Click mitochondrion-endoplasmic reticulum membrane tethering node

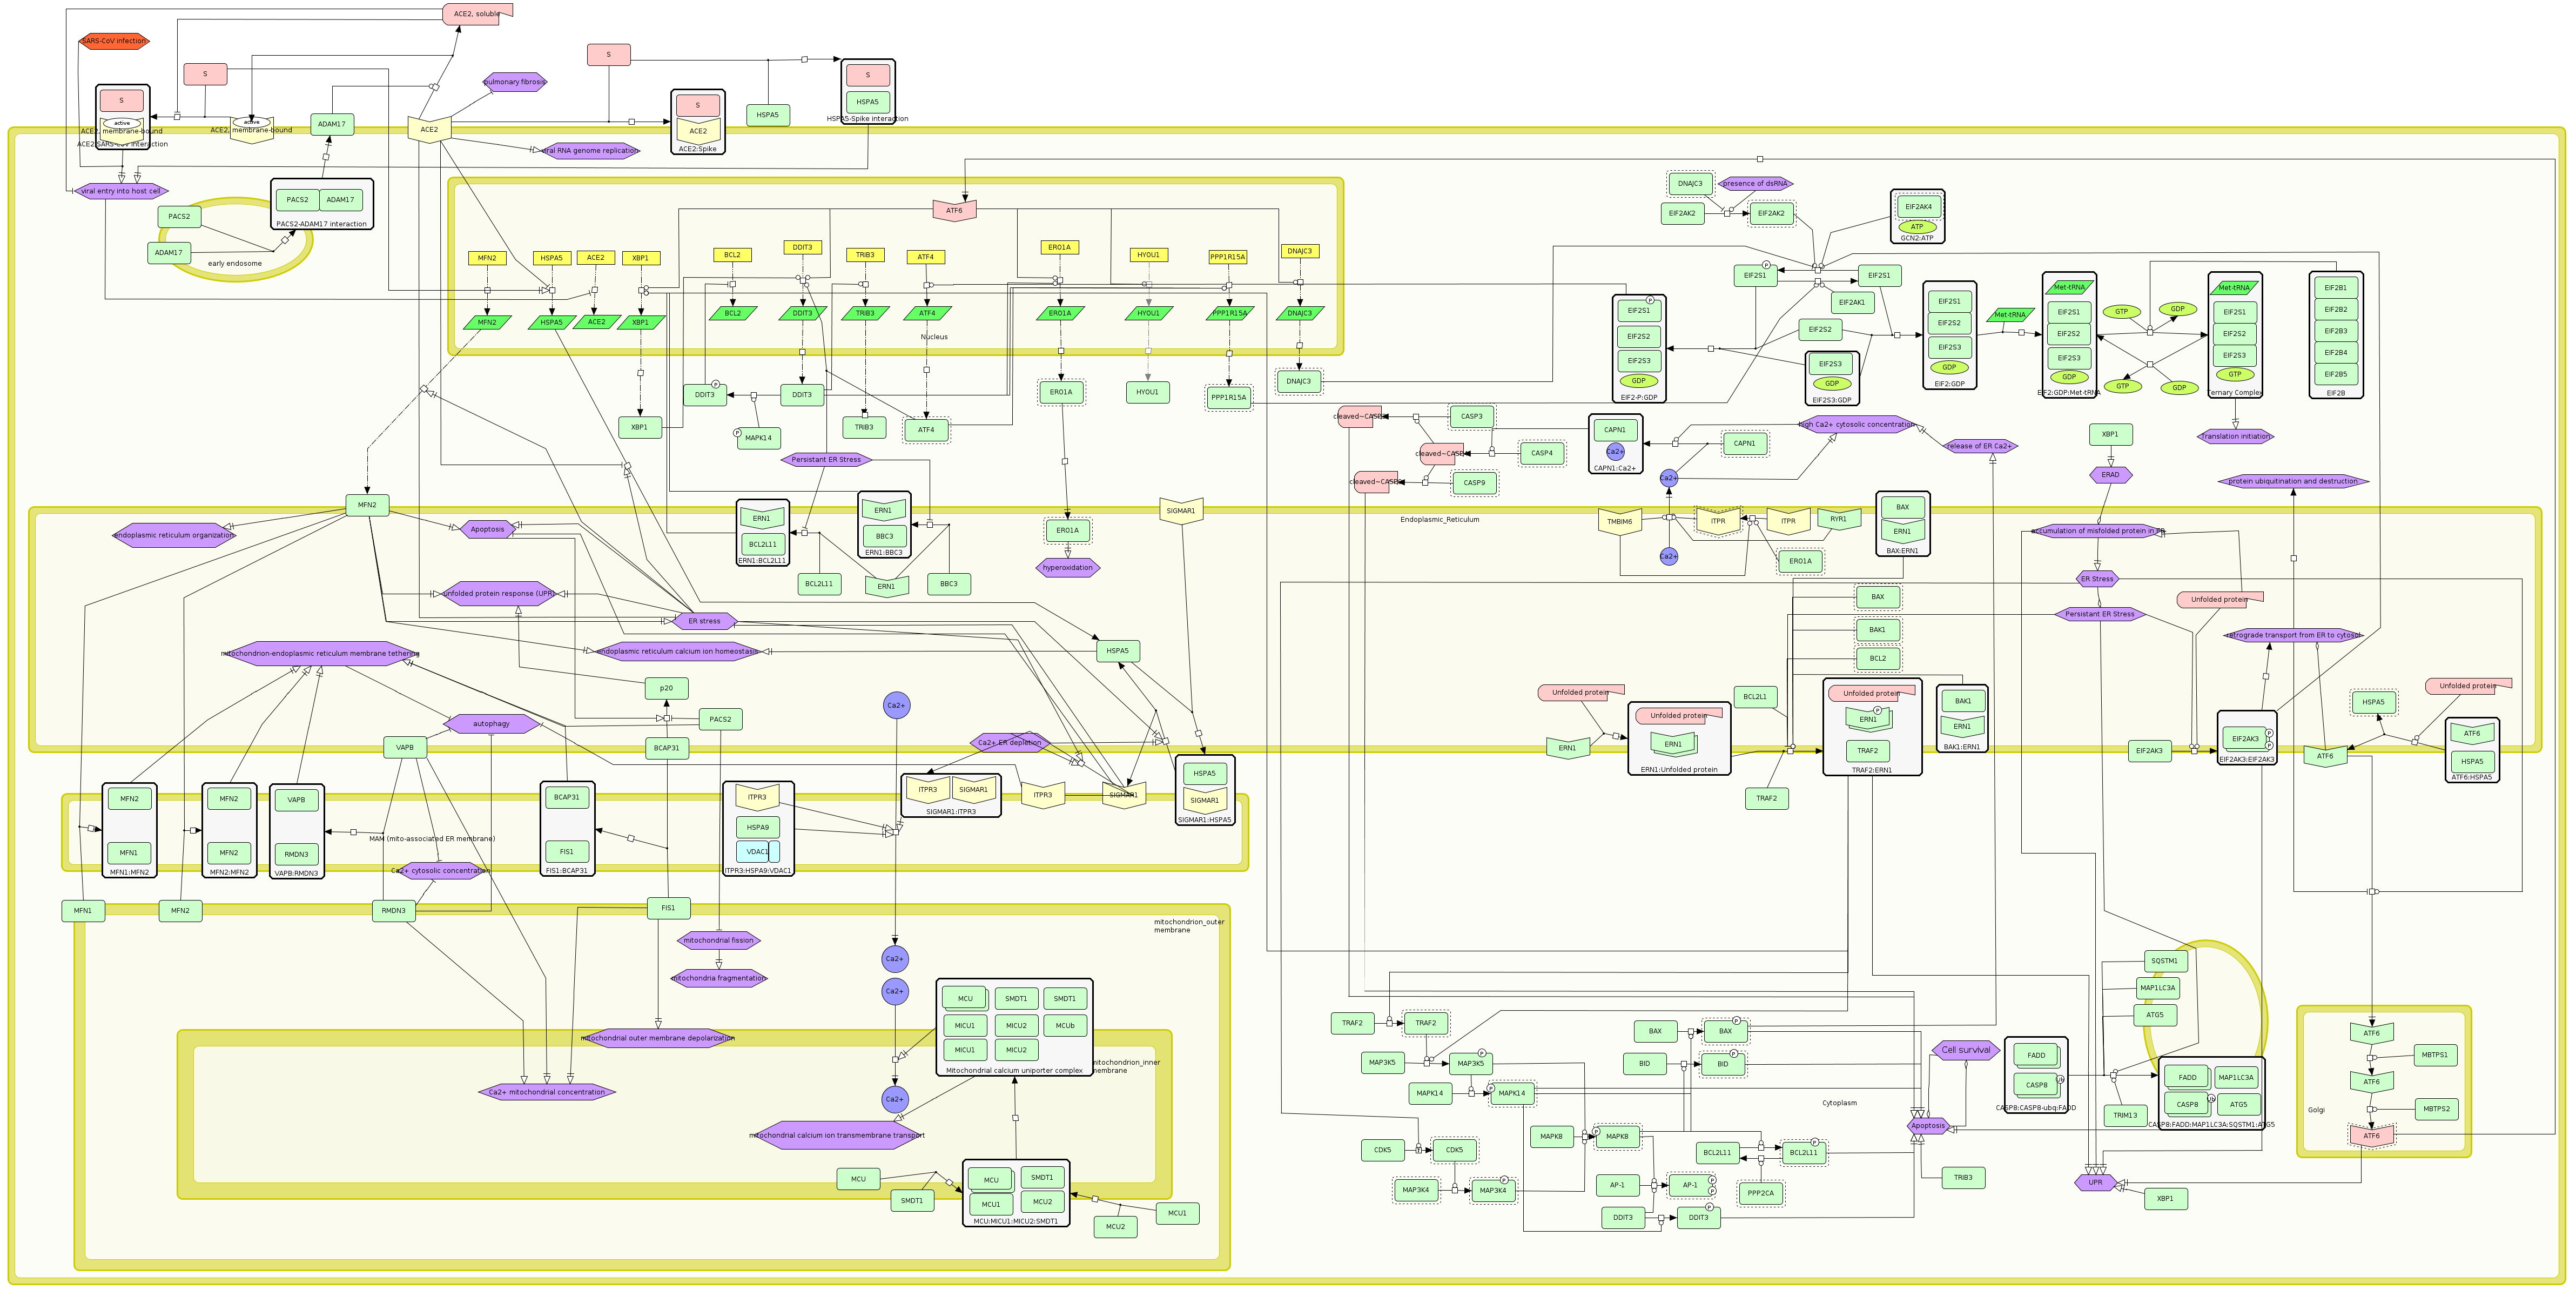click(320, 654)
